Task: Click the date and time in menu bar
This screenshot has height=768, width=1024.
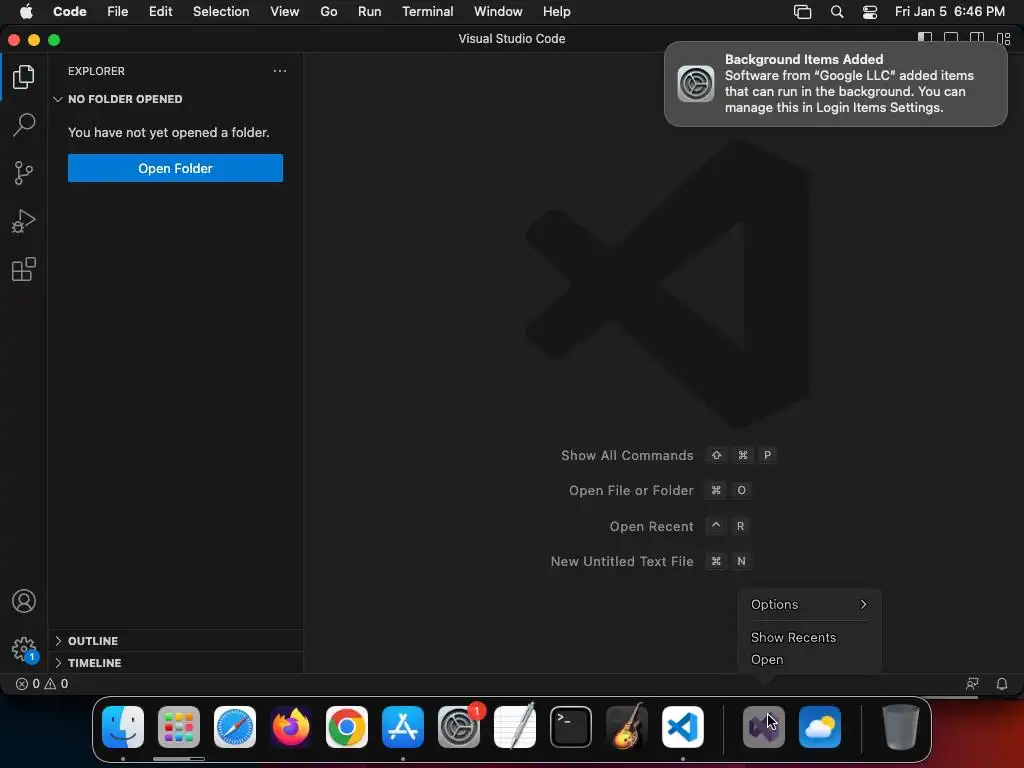Action: coord(950,12)
